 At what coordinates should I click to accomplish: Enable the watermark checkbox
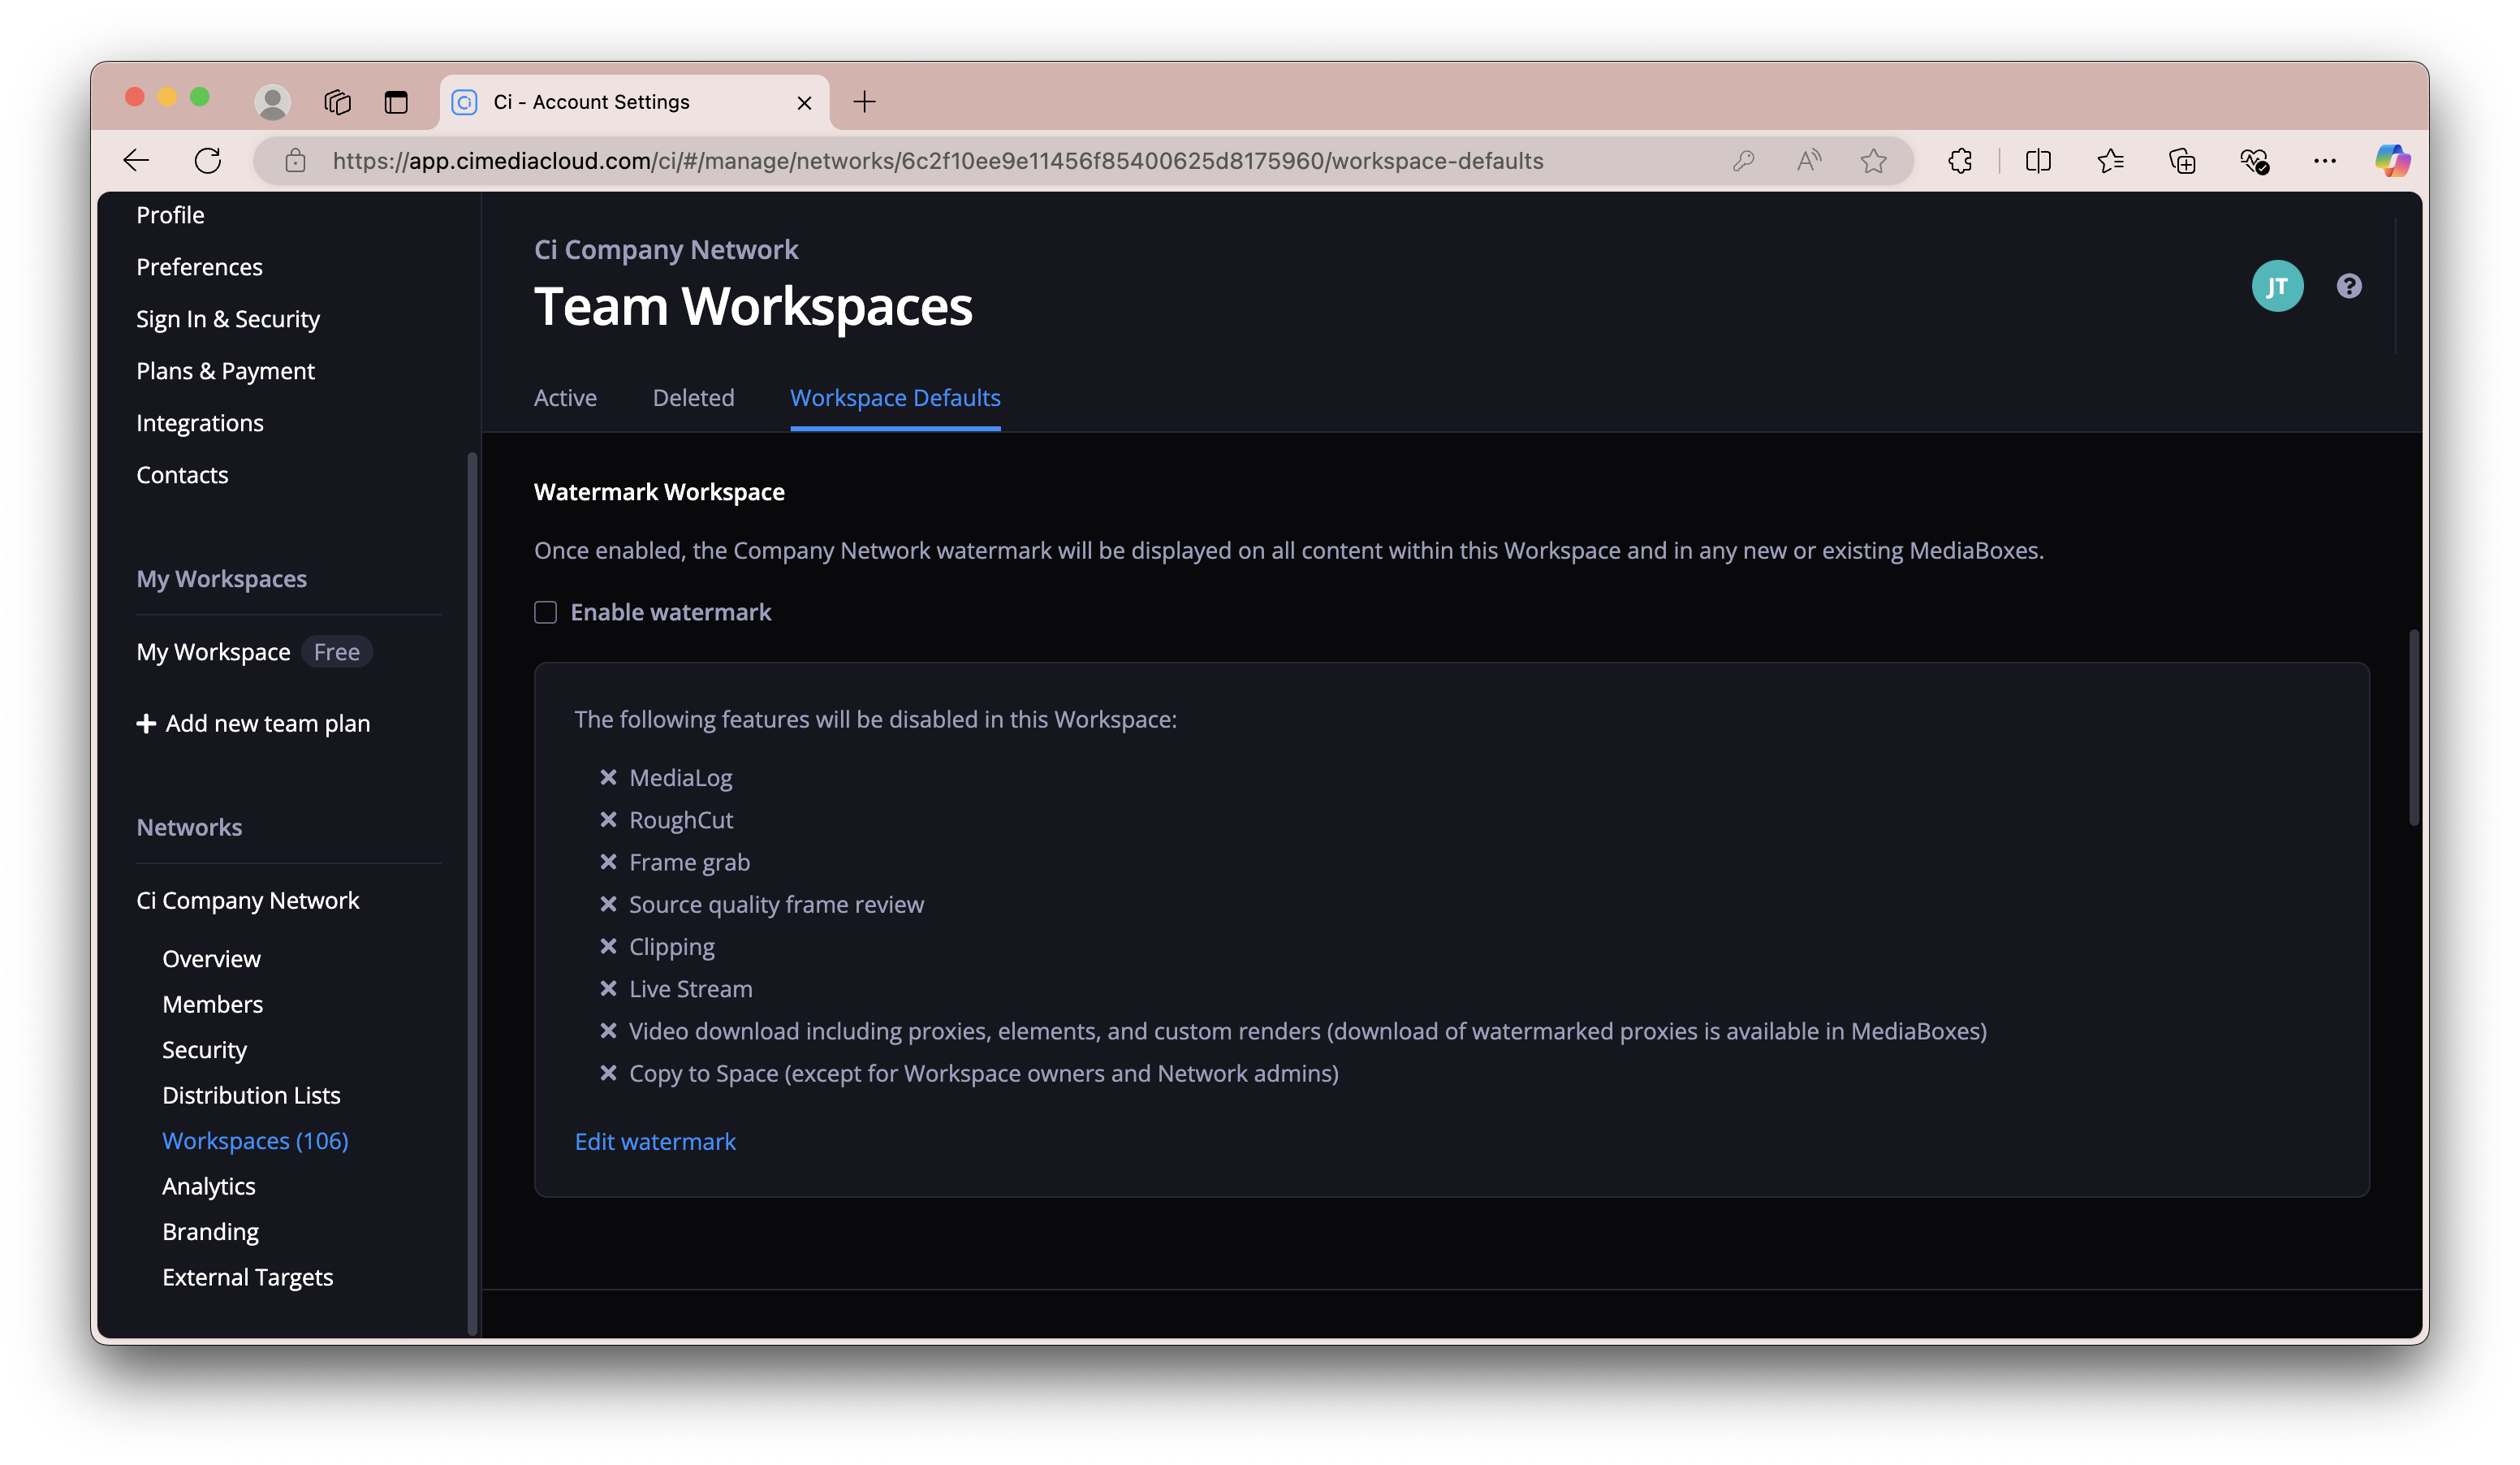[x=545, y=612]
